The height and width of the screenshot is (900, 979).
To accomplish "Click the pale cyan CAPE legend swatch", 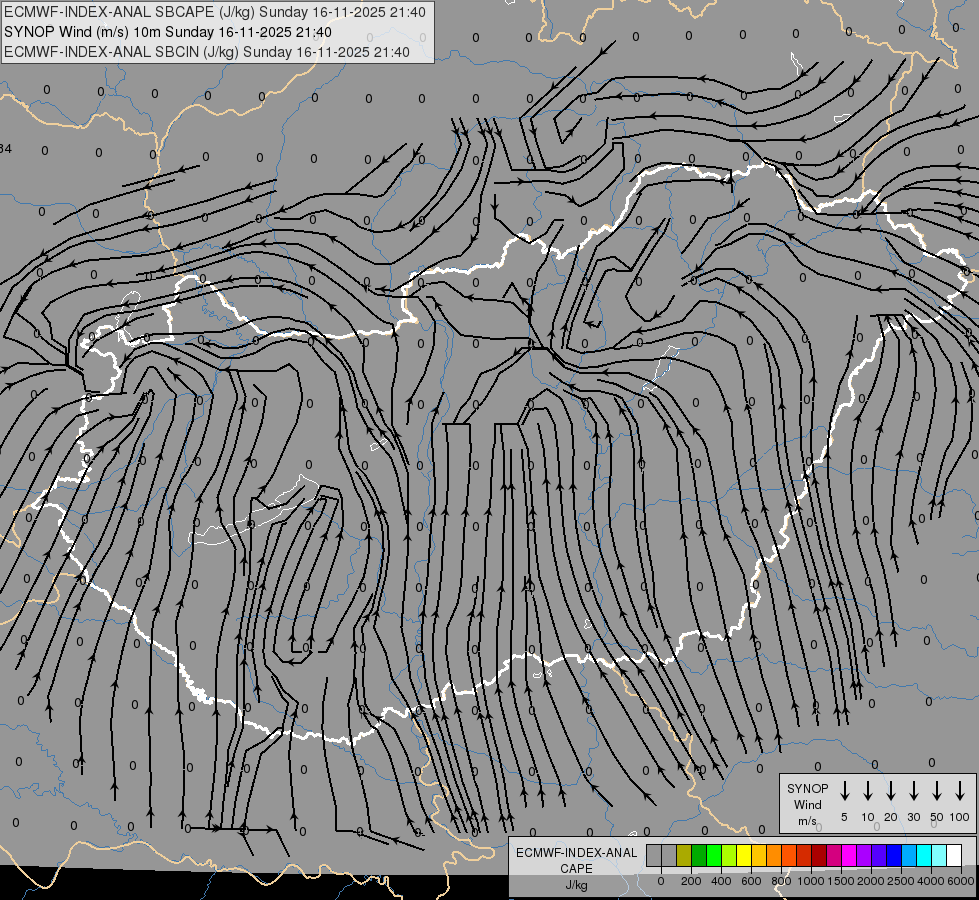I will [x=938, y=855].
